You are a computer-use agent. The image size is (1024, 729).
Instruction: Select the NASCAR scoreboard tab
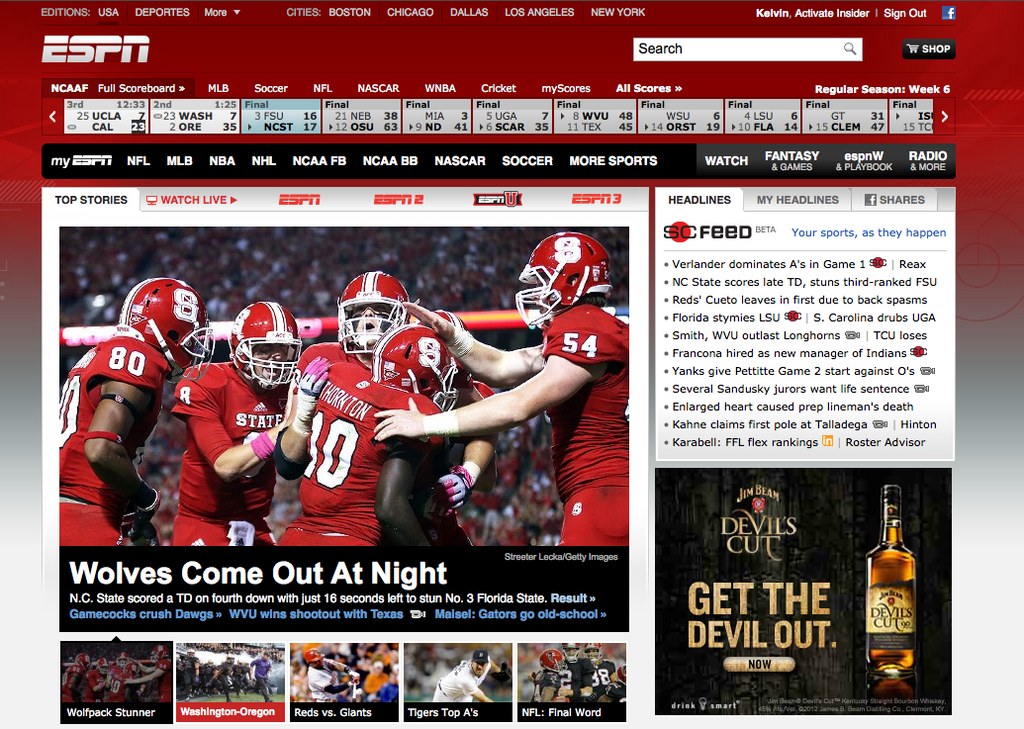click(x=378, y=88)
